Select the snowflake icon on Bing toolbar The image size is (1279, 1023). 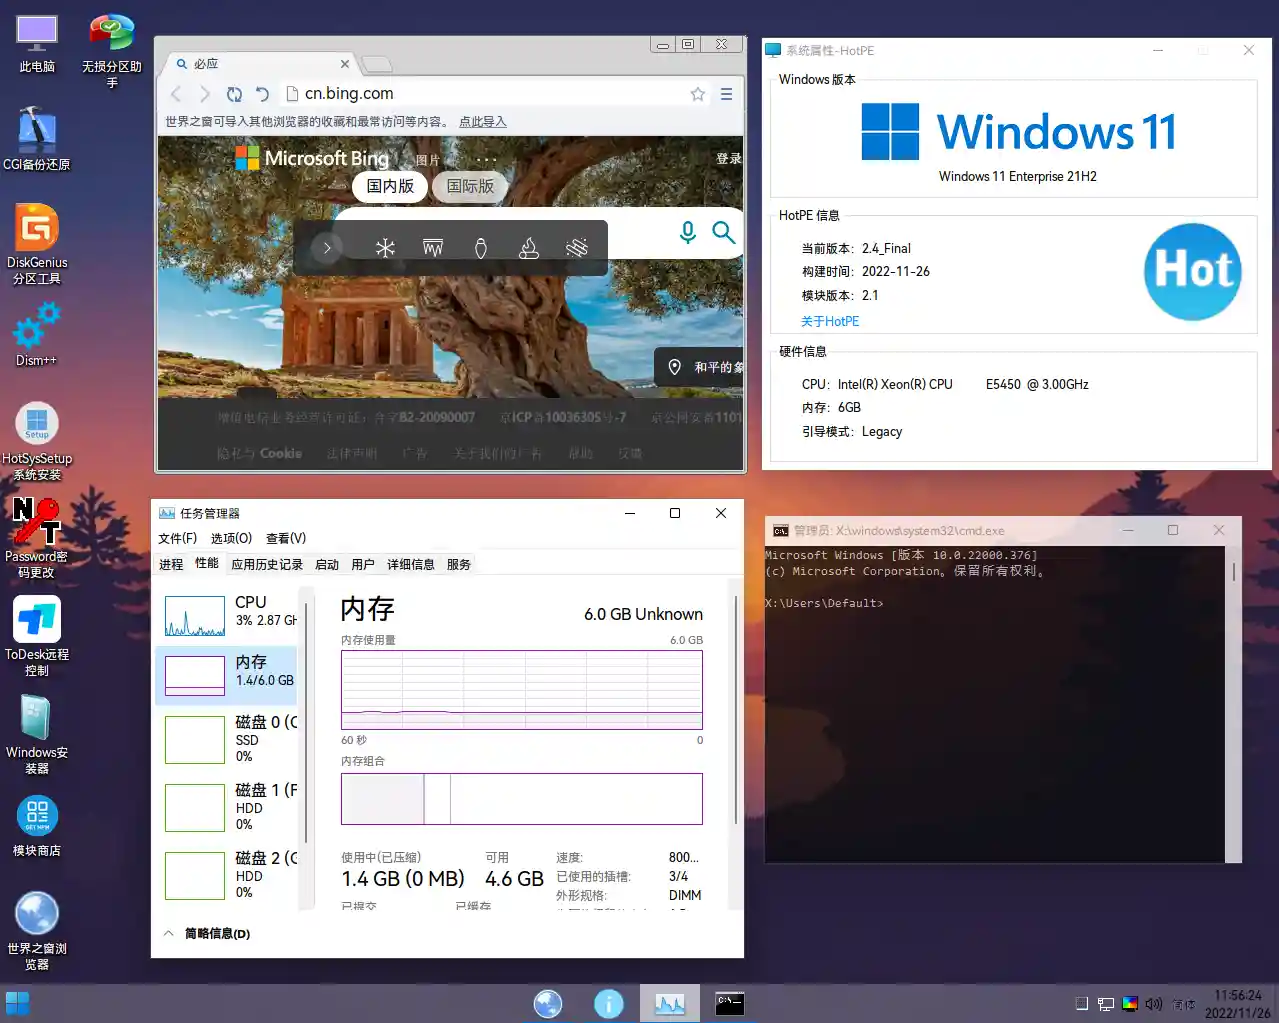tap(384, 247)
